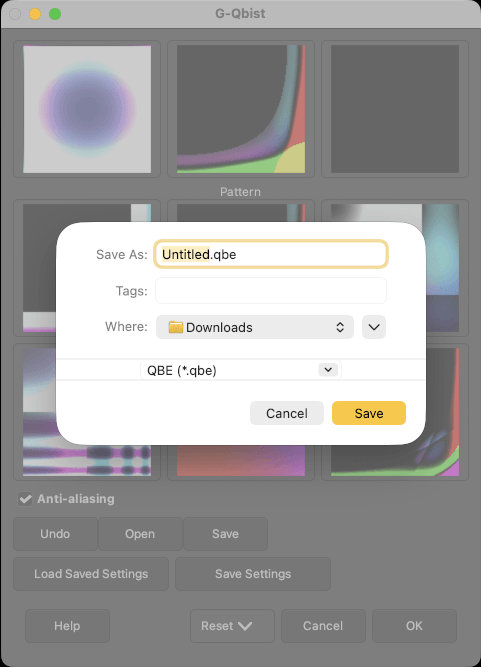
Task: Click the Save As filename field
Action: click(x=271, y=254)
